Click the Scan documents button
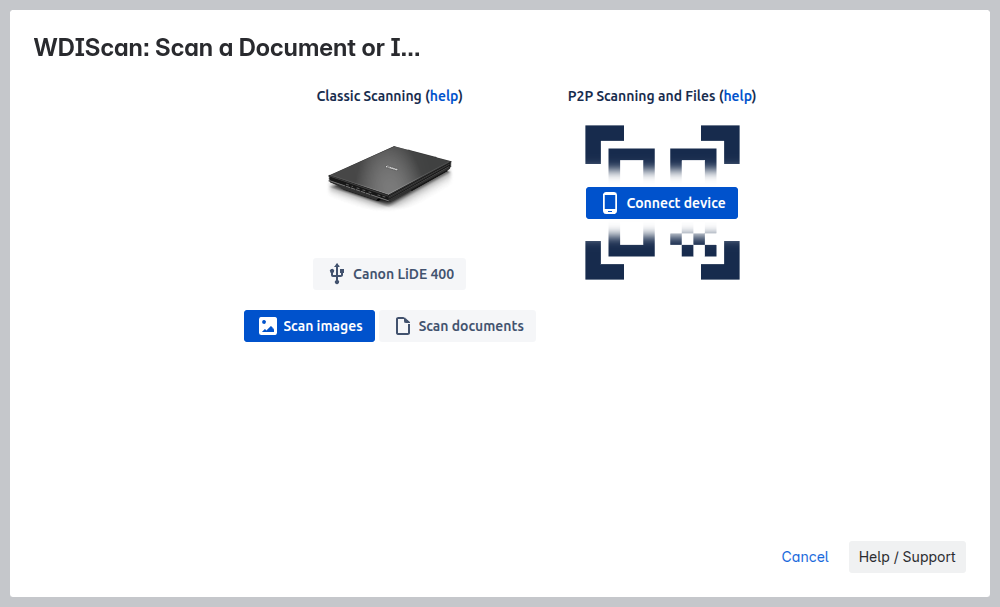 (x=457, y=326)
